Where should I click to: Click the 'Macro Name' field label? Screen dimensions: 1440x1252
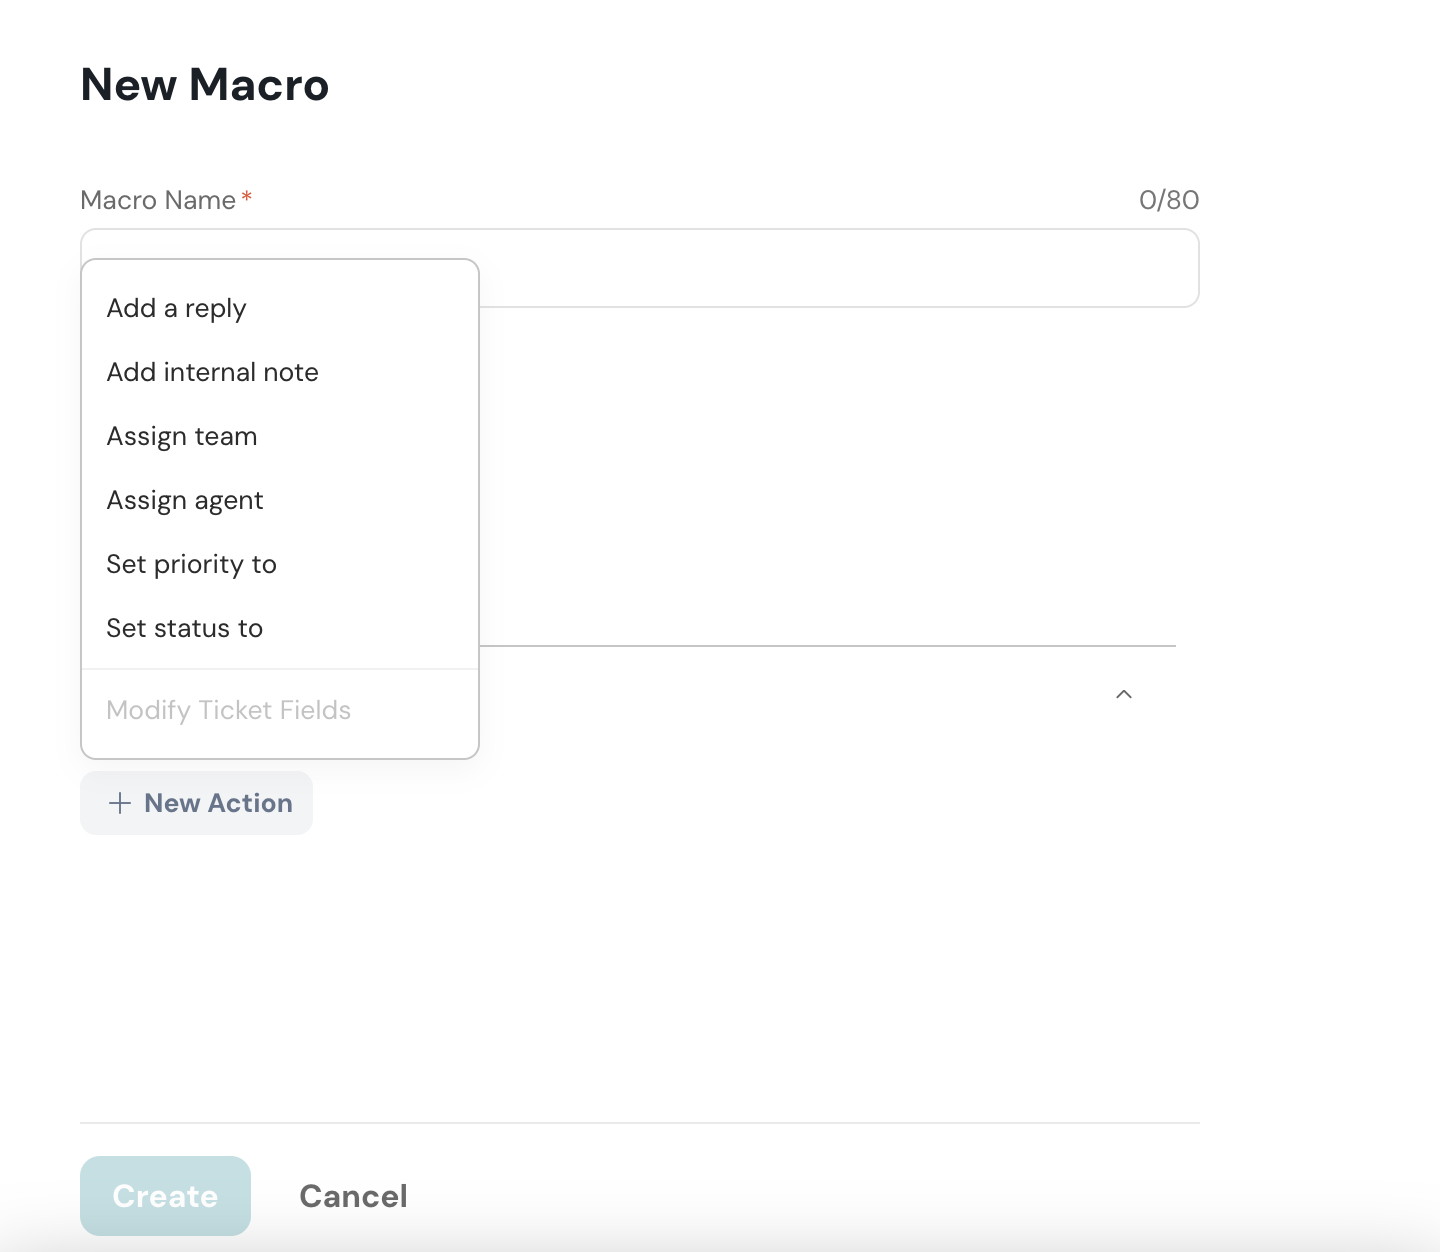158,200
